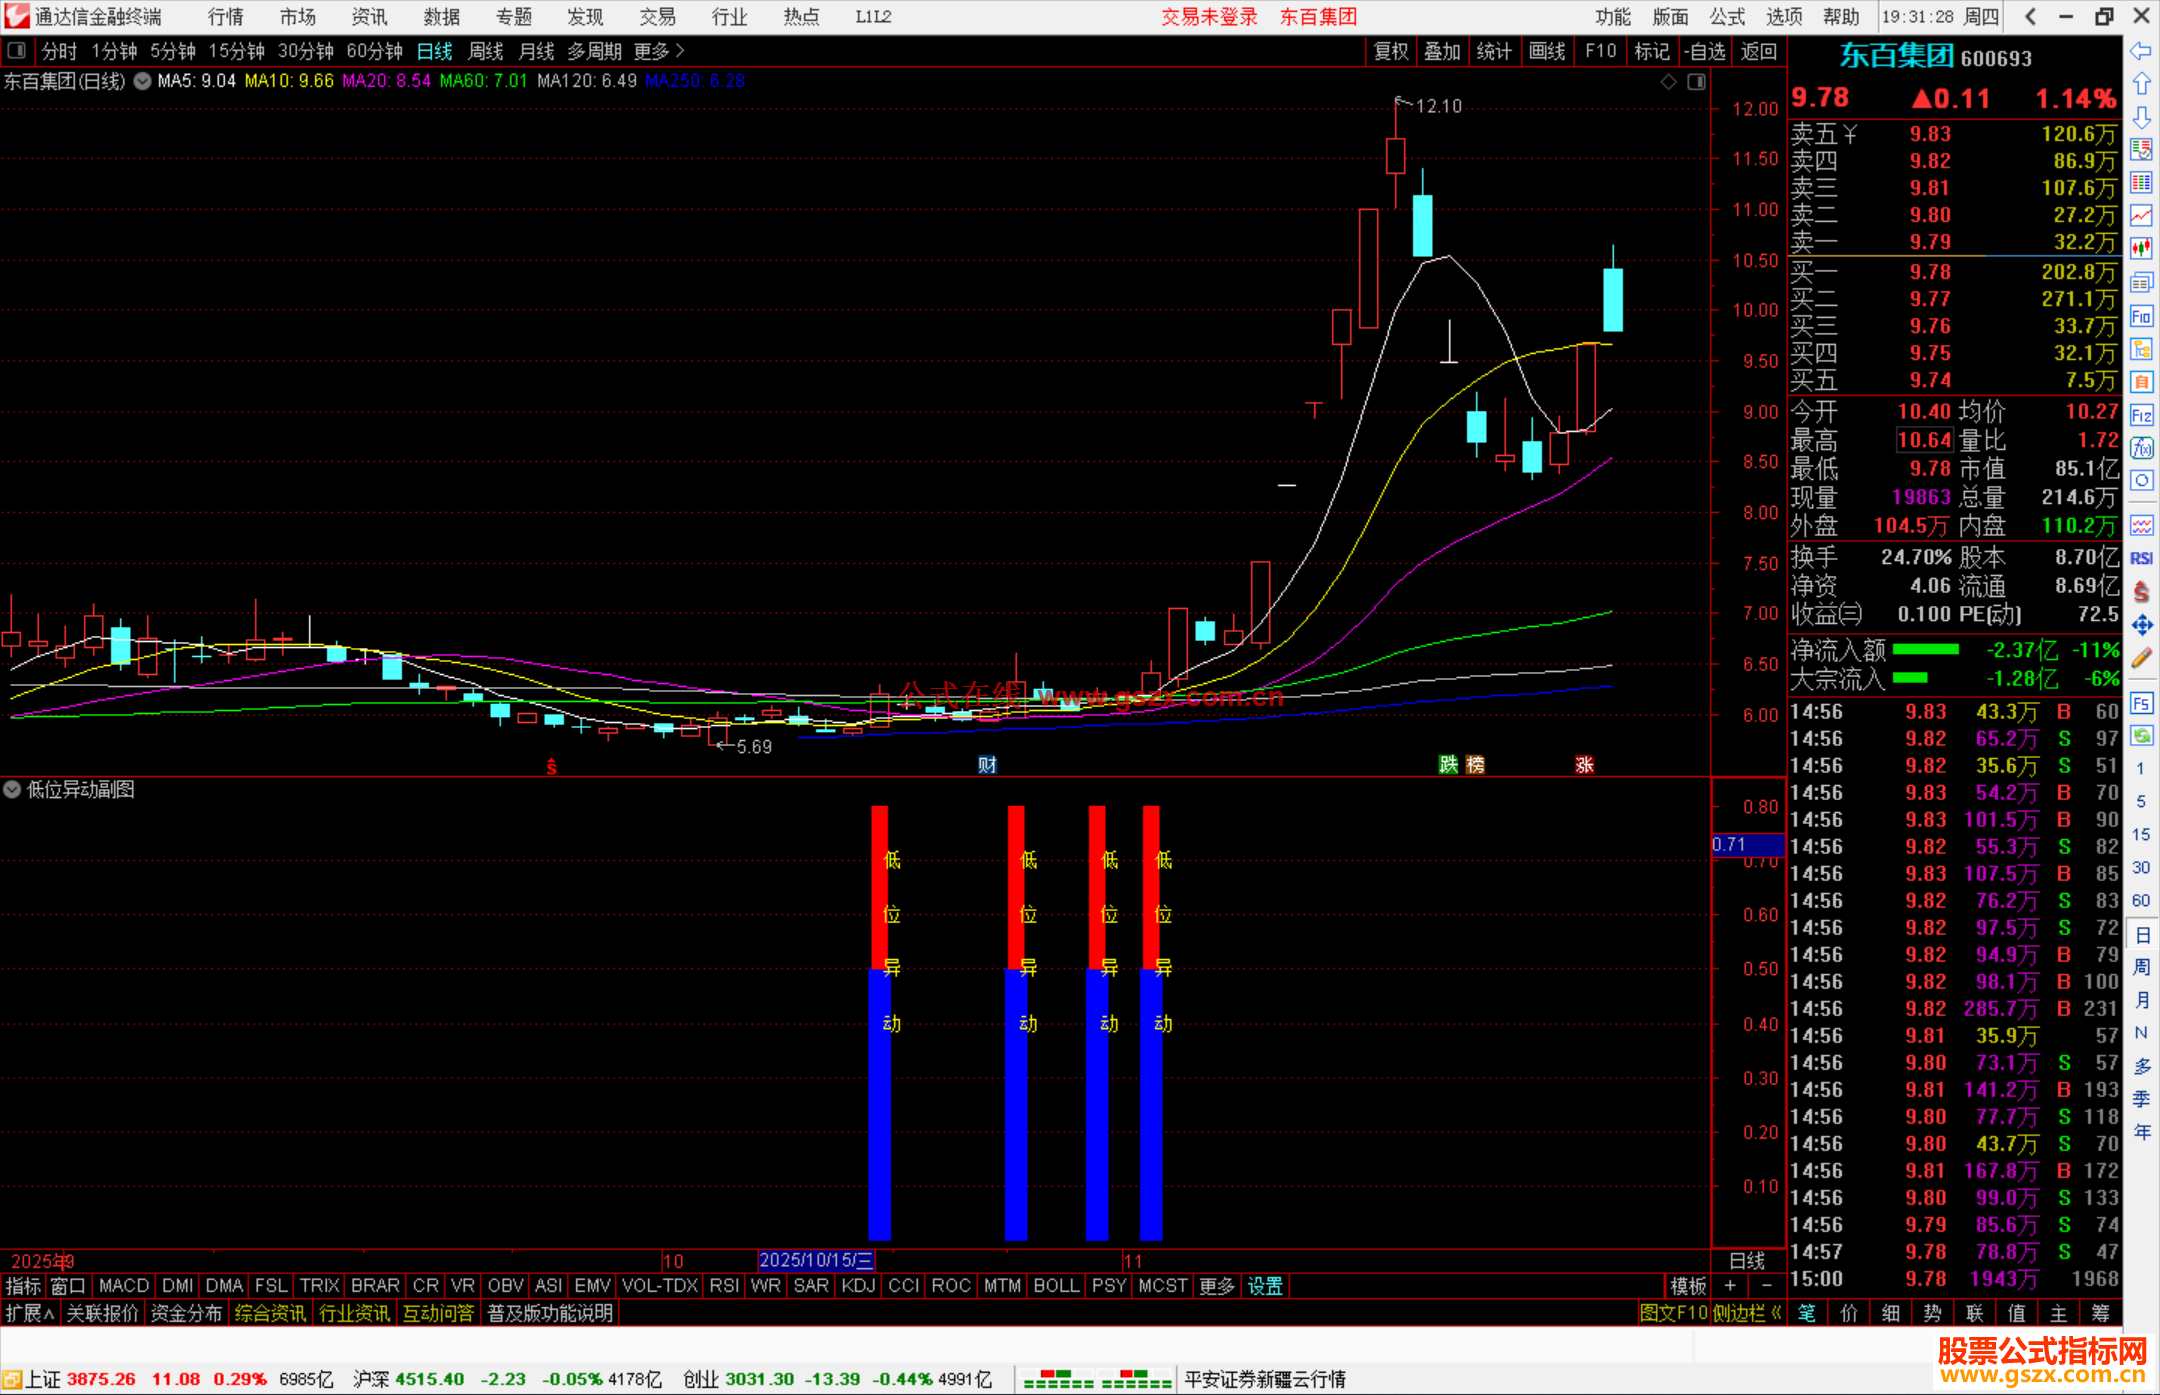Open the MA settings dropdown next to 东百集团(日线)
This screenshot has height=1395, width=2160.
[143, 81]
